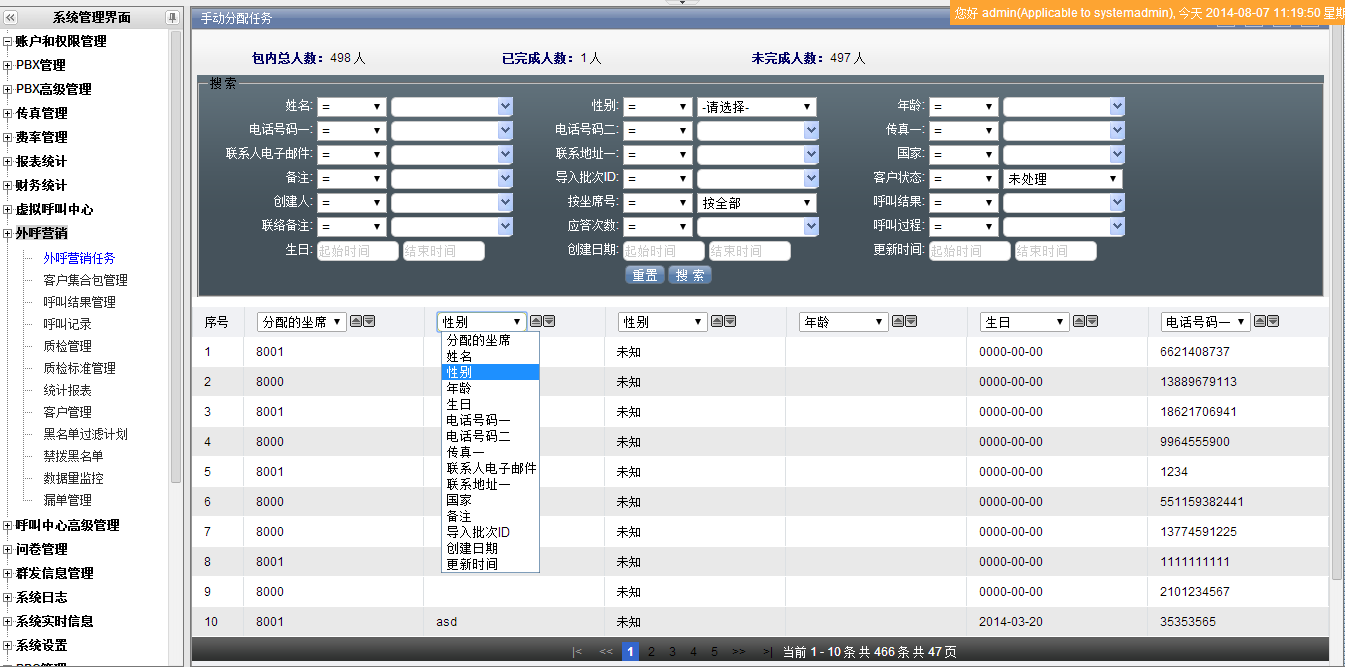Viewport: 1345px width, 667px height.
Task: Click the pin icon in sidebar header
Action: (172, 18)
